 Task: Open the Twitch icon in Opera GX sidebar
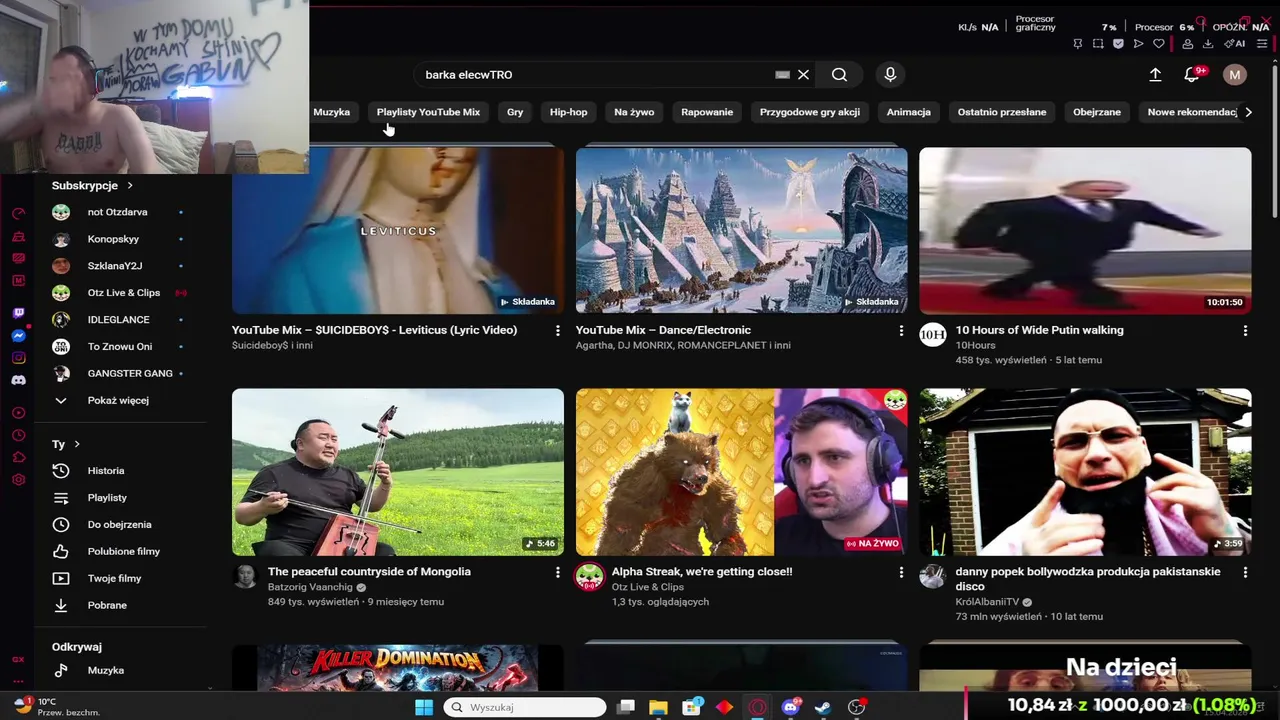coord(18,314)
